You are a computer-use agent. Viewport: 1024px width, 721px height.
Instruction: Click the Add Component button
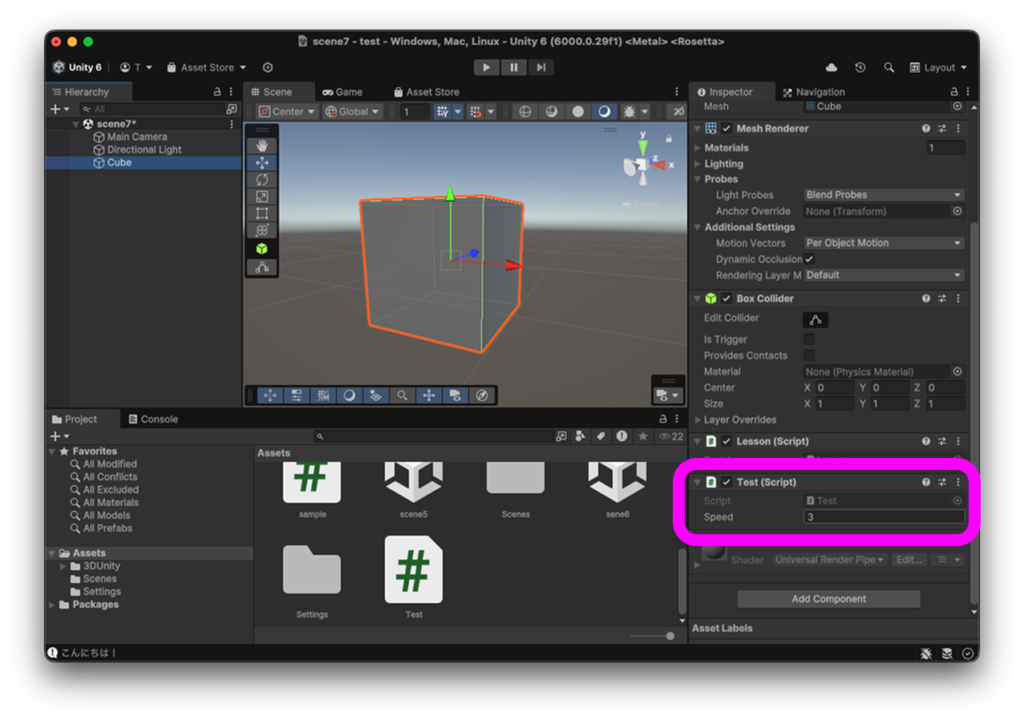pyautogui.click(x=828, y=599)
